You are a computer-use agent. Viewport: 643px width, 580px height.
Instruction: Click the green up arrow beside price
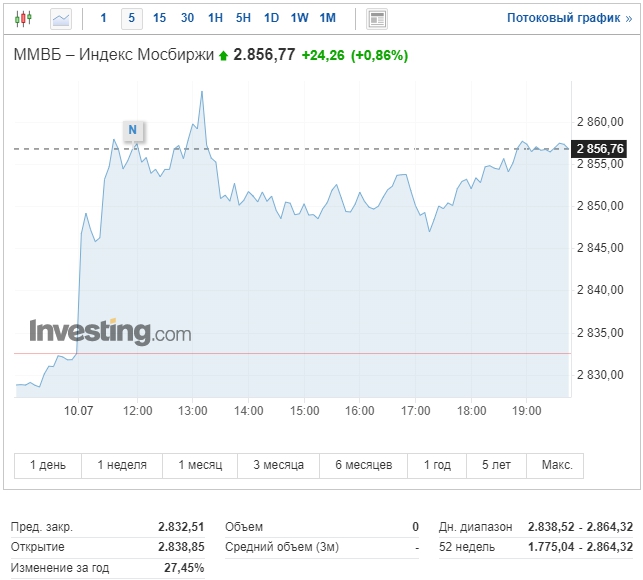coord(223,56)
